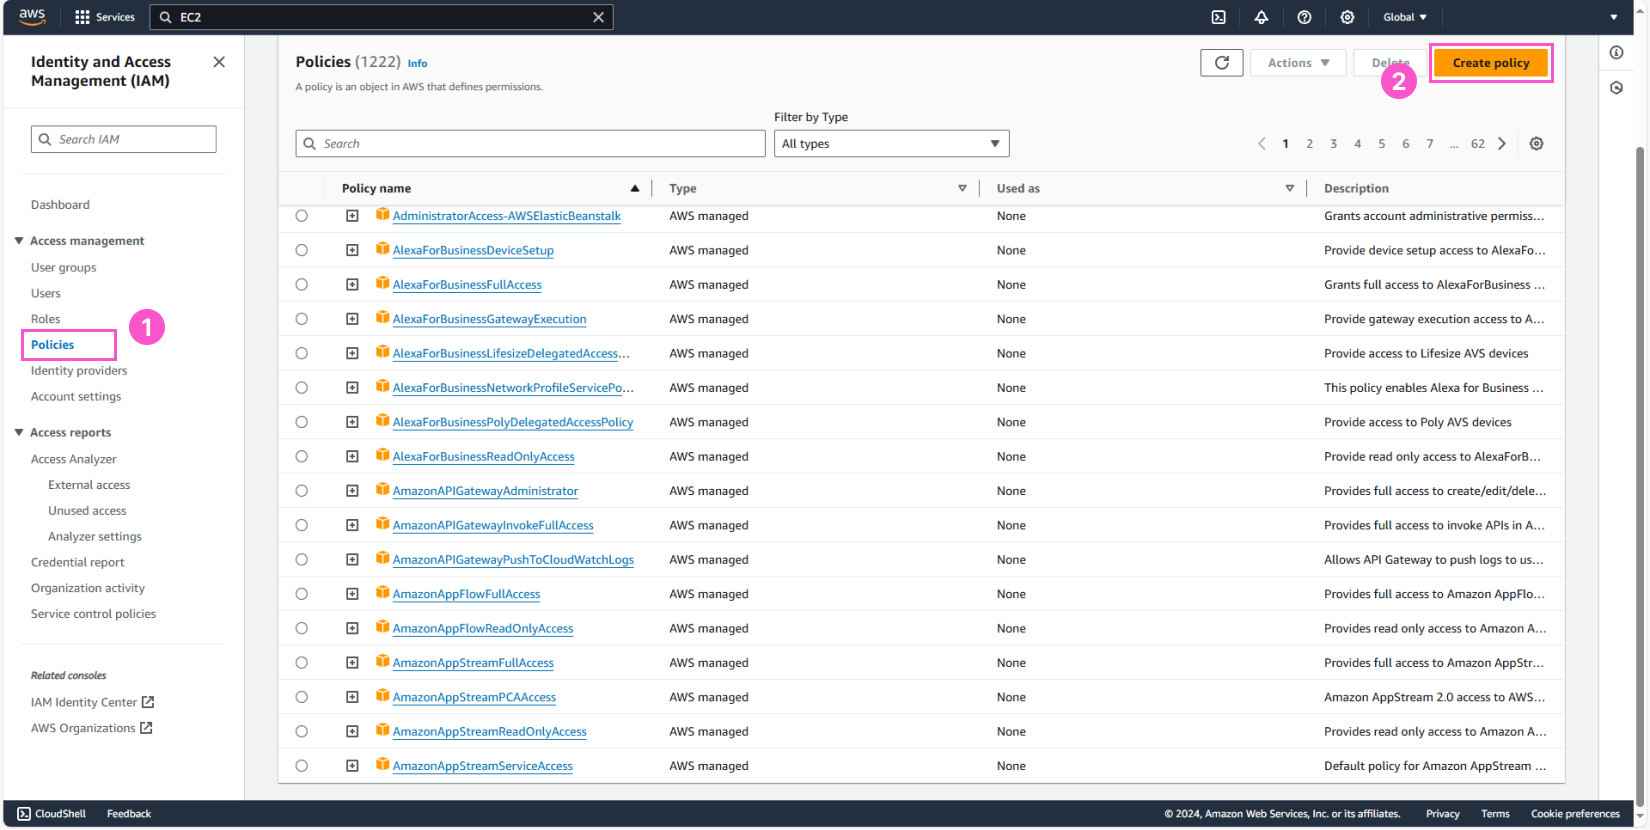Viewport: 1650px width, 830px height.
Task: Select AlexaForBusinessReadOnlyAccess radio button
Action: pyautogui.click(x=301, y=456)
